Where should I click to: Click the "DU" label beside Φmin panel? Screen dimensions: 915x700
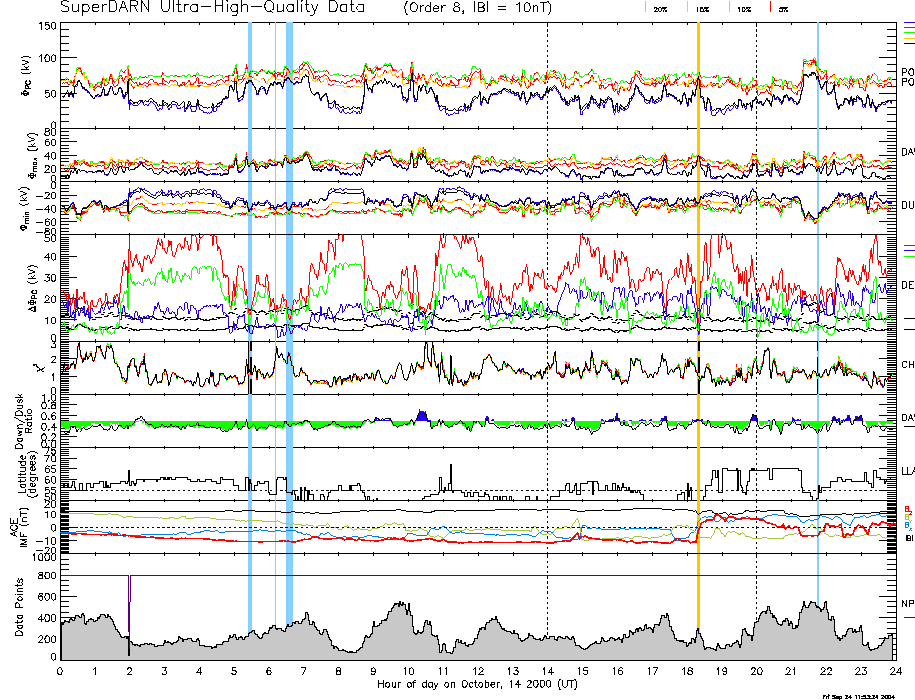[x=908, y=205]
